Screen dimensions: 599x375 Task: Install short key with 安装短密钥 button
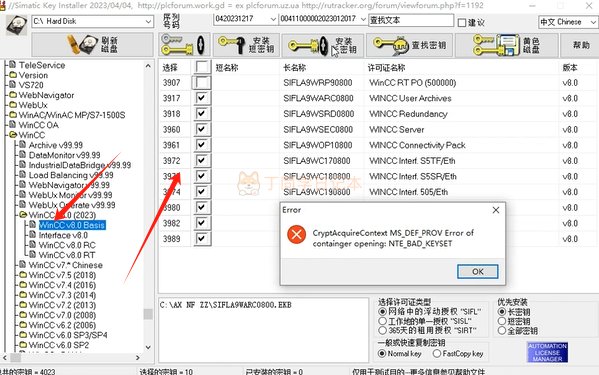[246, 45]
